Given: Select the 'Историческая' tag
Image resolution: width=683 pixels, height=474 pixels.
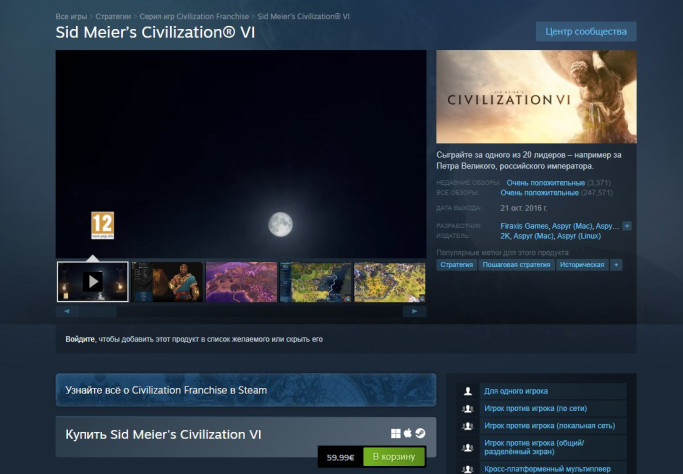Looking at the screenshot, I should pyautogui.click(x=582, y=265).
